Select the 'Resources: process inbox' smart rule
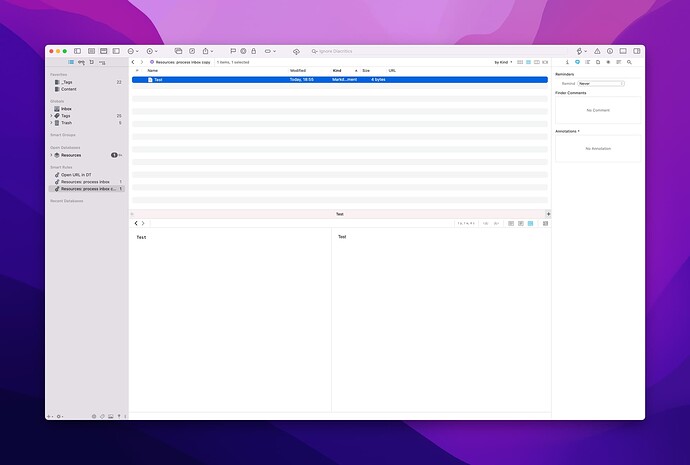 [x=87, y=182]
